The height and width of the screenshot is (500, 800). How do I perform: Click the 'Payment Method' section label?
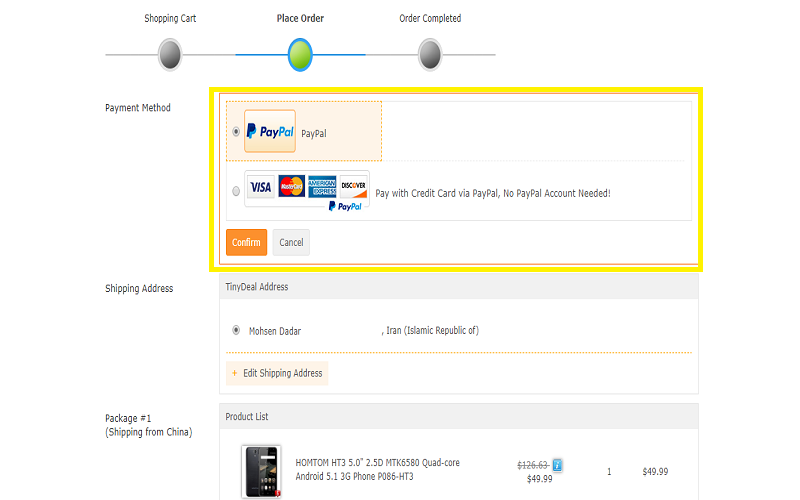click(x=138, y=108)
